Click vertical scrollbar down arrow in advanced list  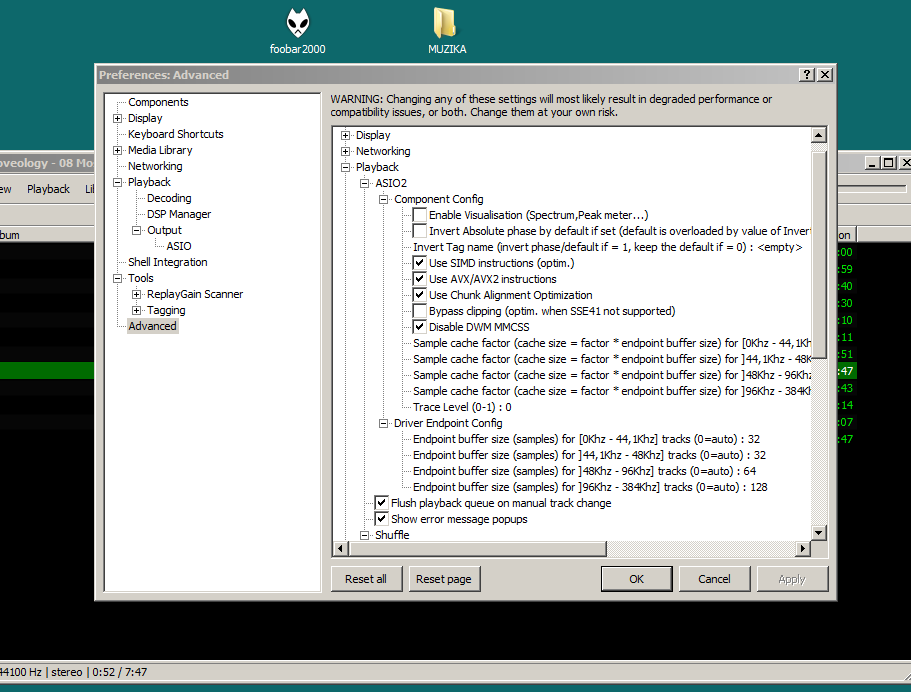(819, 533)
